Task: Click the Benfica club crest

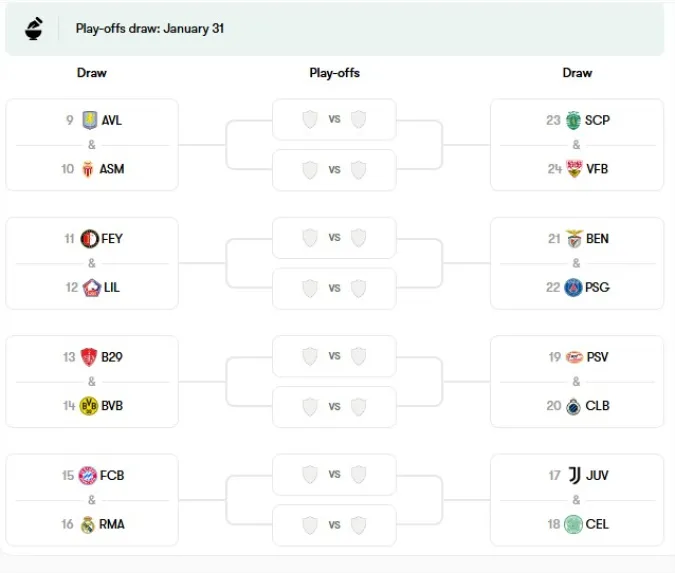Action: tap(574, 239)
